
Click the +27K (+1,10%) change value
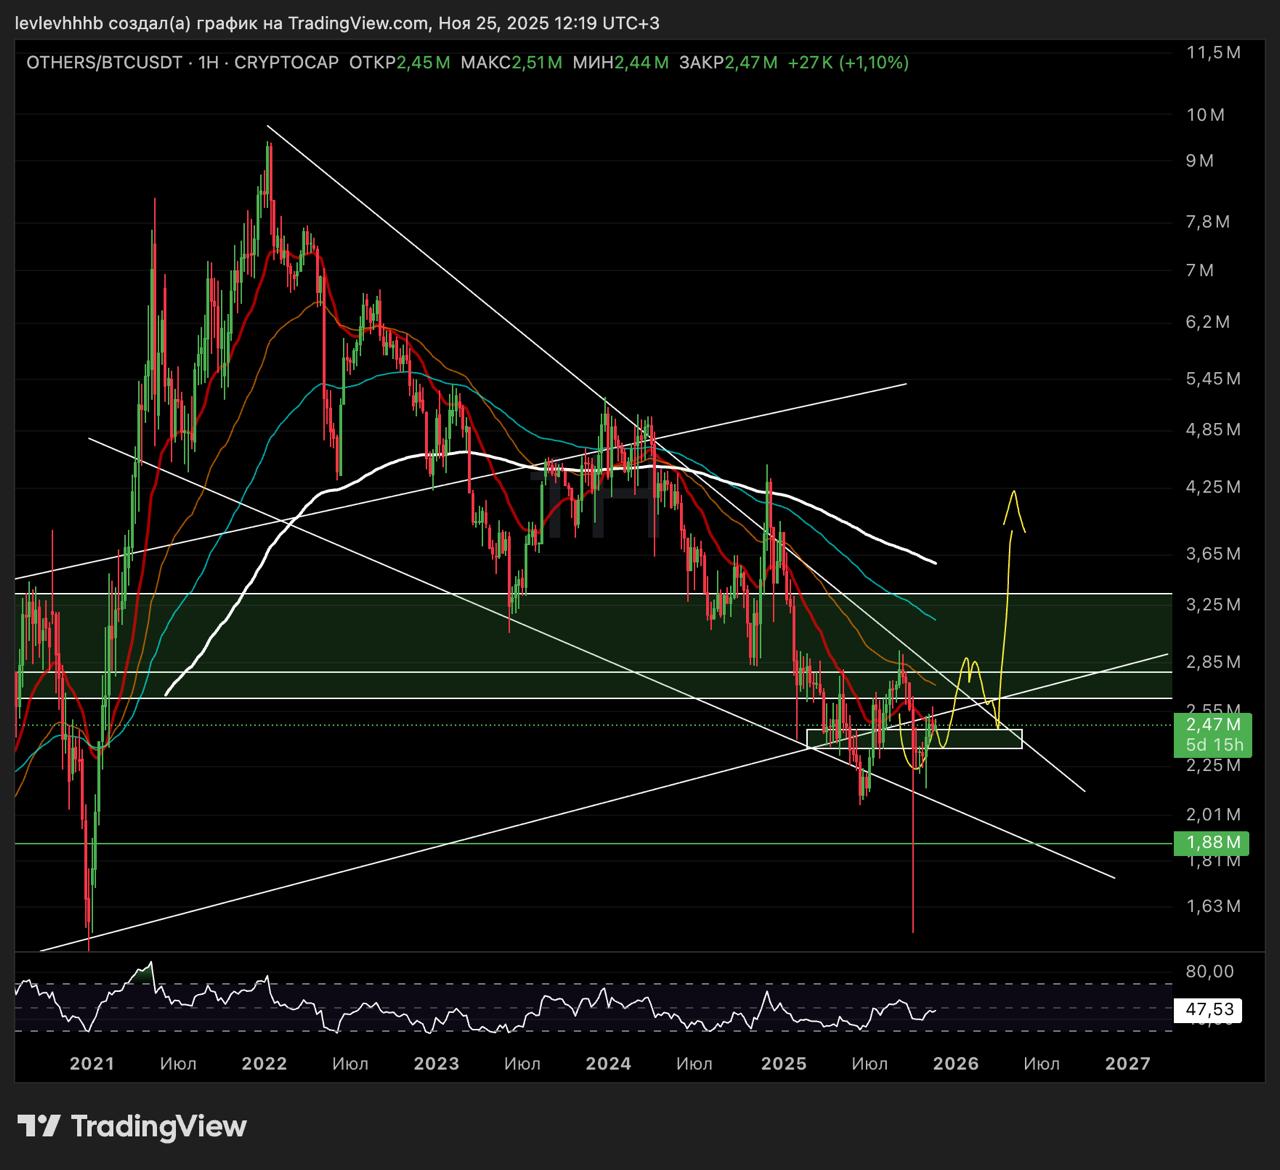click(x=847, y=62)
